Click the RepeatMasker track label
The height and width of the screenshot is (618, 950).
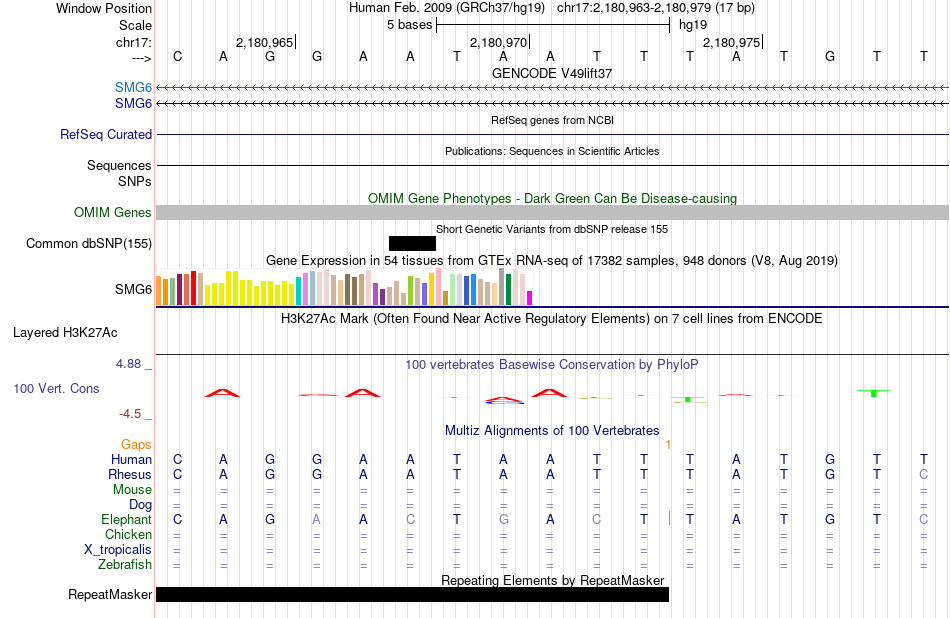pos(110,594)
